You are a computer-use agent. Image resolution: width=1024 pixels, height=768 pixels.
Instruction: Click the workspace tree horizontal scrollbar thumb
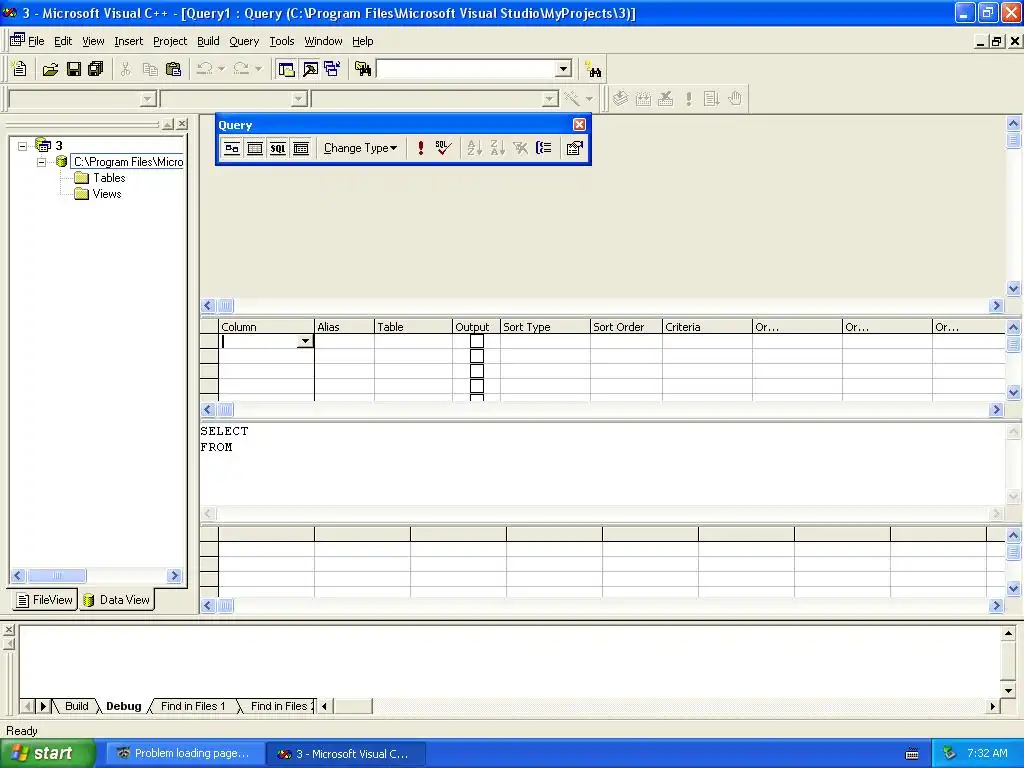point(57,575)
